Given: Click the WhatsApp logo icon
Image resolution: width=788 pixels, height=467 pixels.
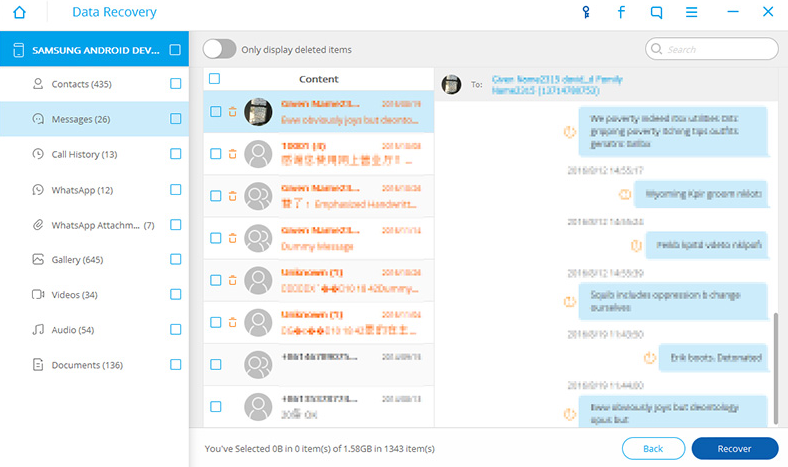Looking at the screenshot, I should coord(38,190).
